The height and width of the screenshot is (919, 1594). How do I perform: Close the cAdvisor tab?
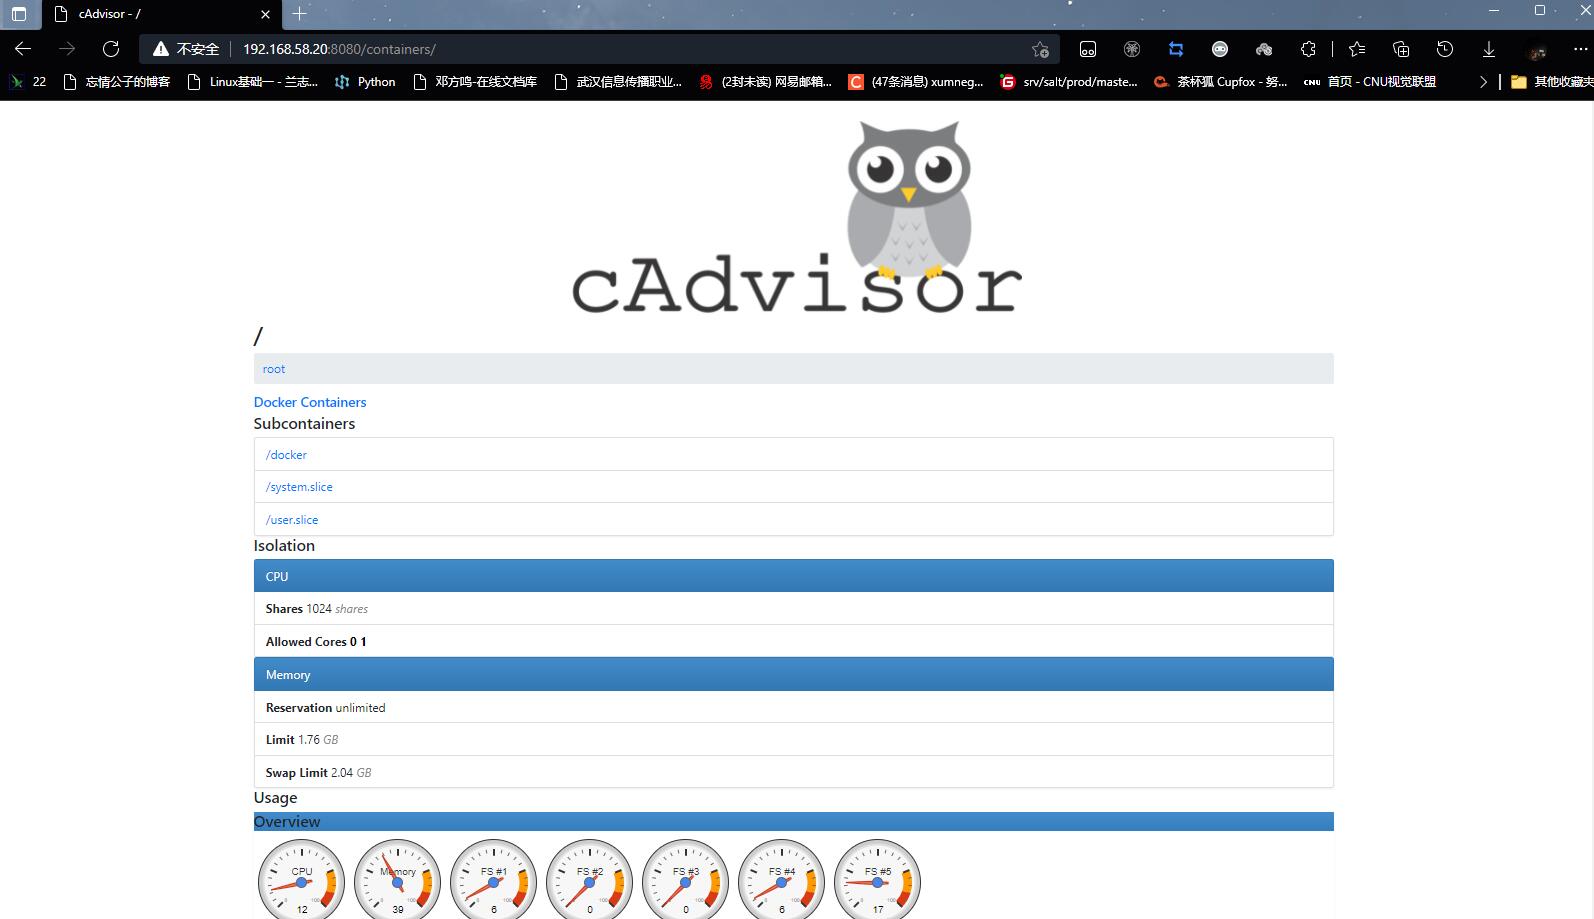pyautogui.click(x=265, y=14)
